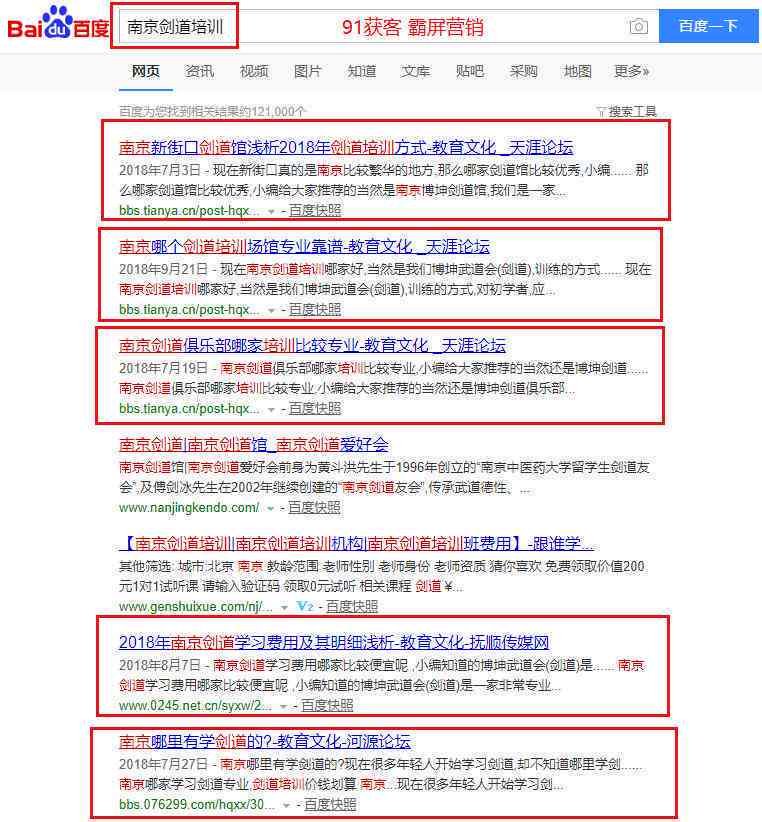This screenshot has width=762, height=822.
Task: Expand dropdown arrow beside www.0245.net.cn
Action: [x=283, y=707]
